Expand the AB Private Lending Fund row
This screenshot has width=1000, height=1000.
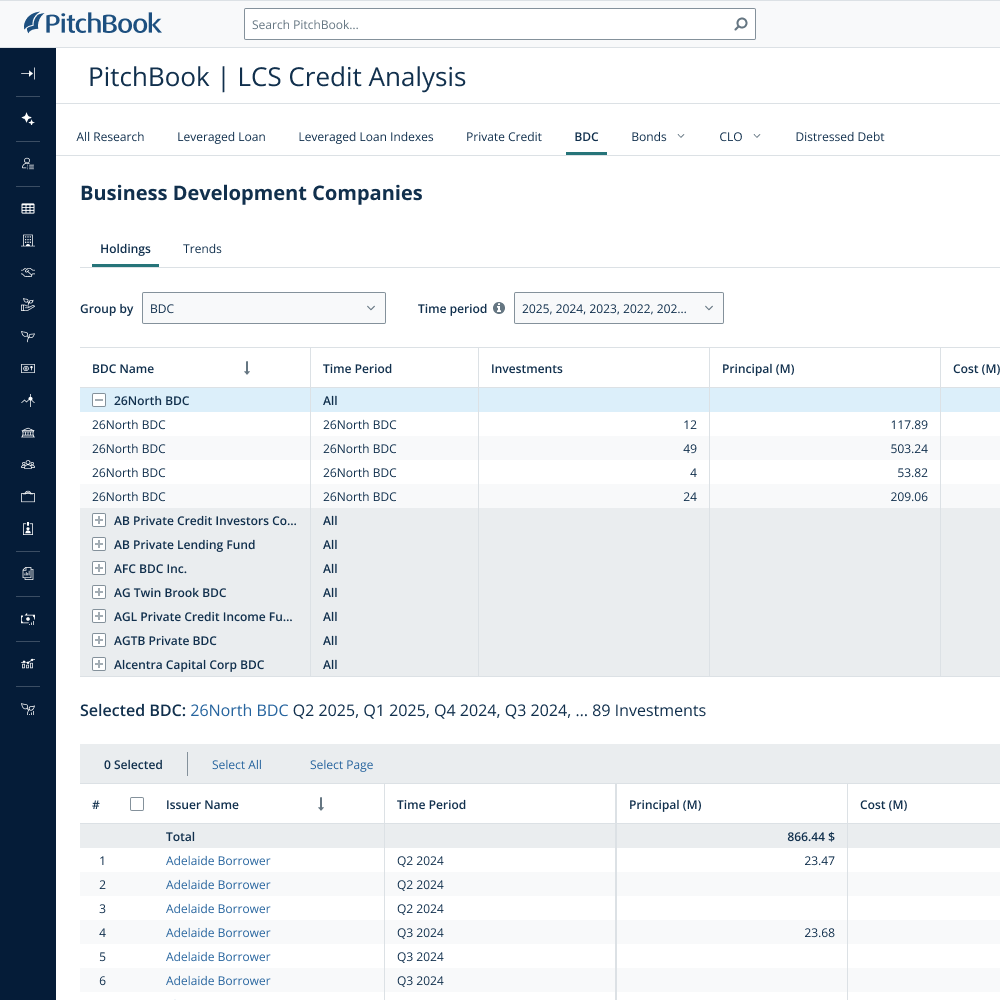point(98,544)
